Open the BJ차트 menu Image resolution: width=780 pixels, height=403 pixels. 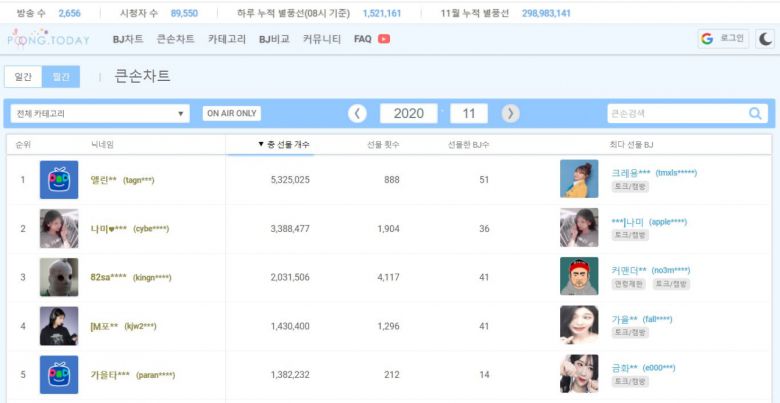[128, 39]
